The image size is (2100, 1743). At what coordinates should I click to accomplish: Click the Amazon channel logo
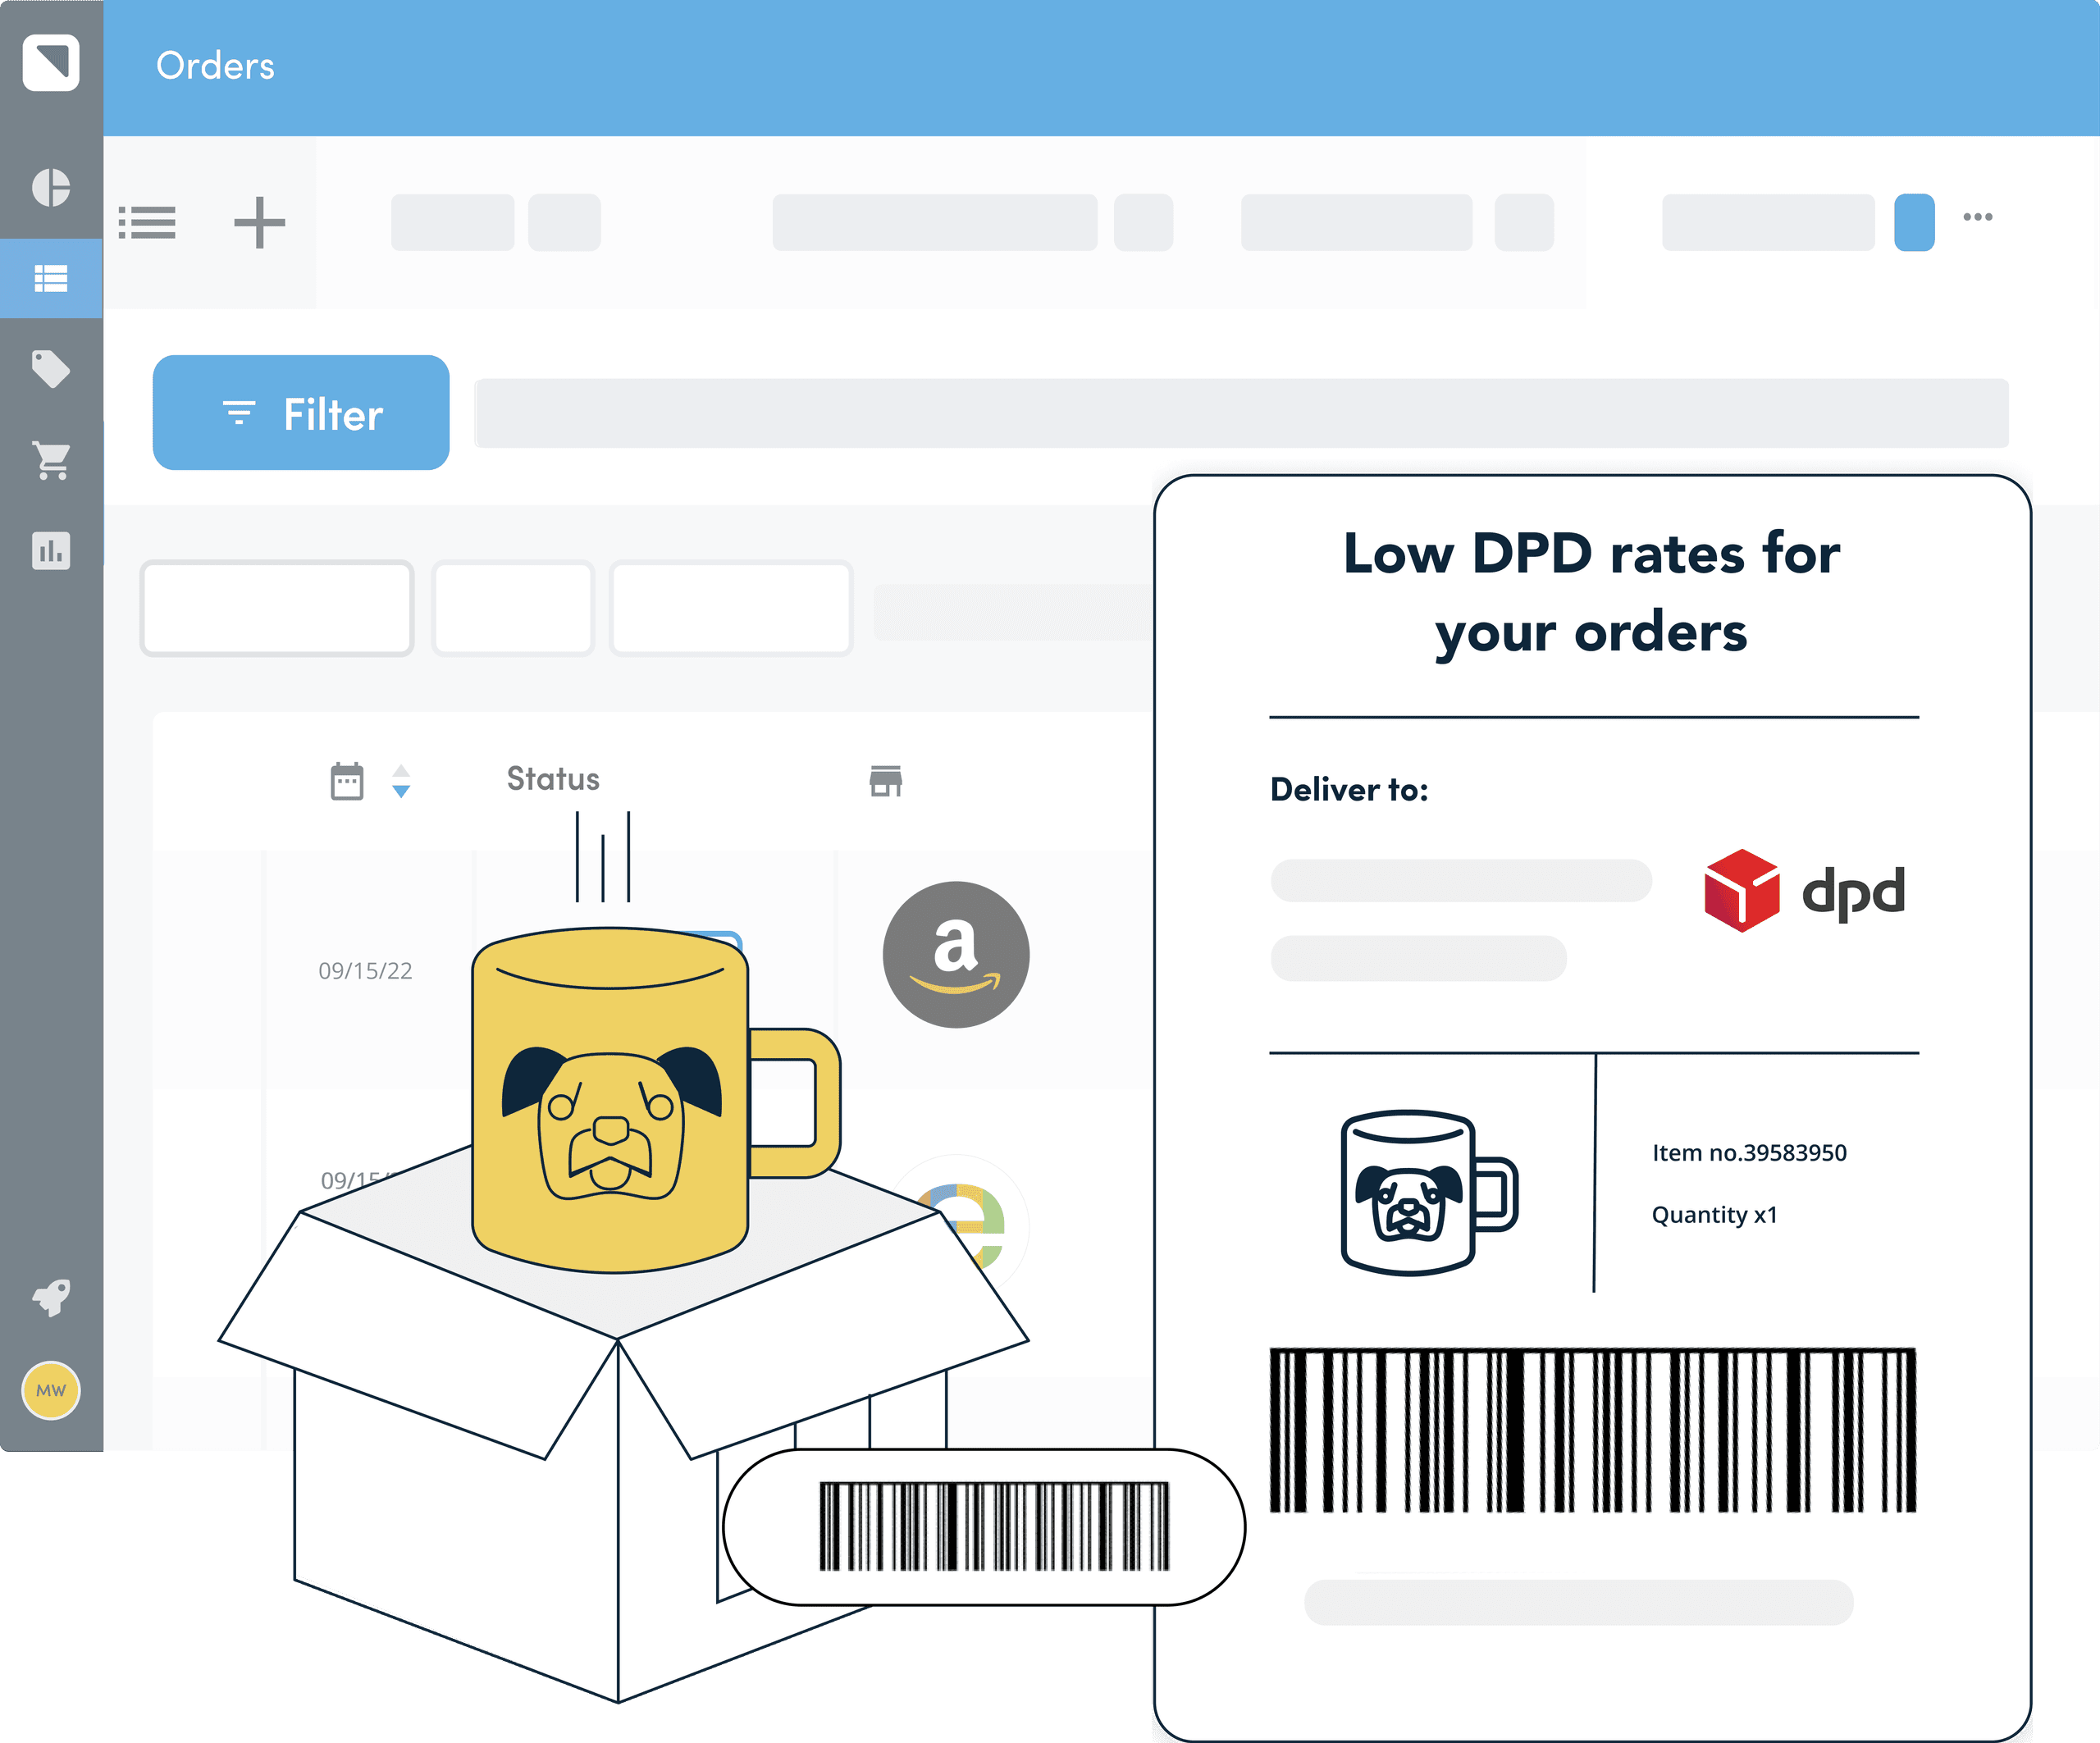(x=956, y=954)
